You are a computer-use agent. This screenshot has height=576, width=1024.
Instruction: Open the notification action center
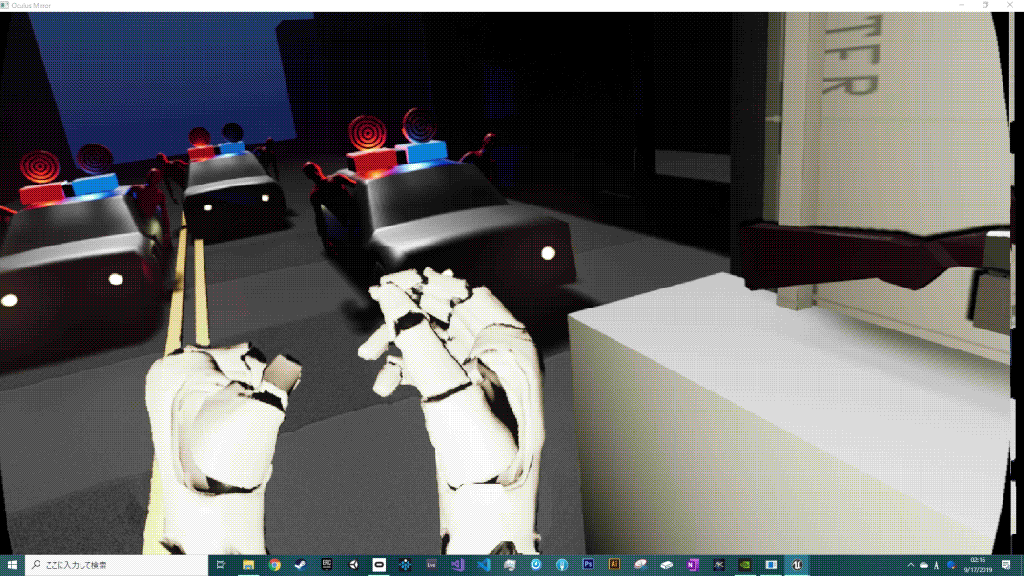click(1004, 565)
